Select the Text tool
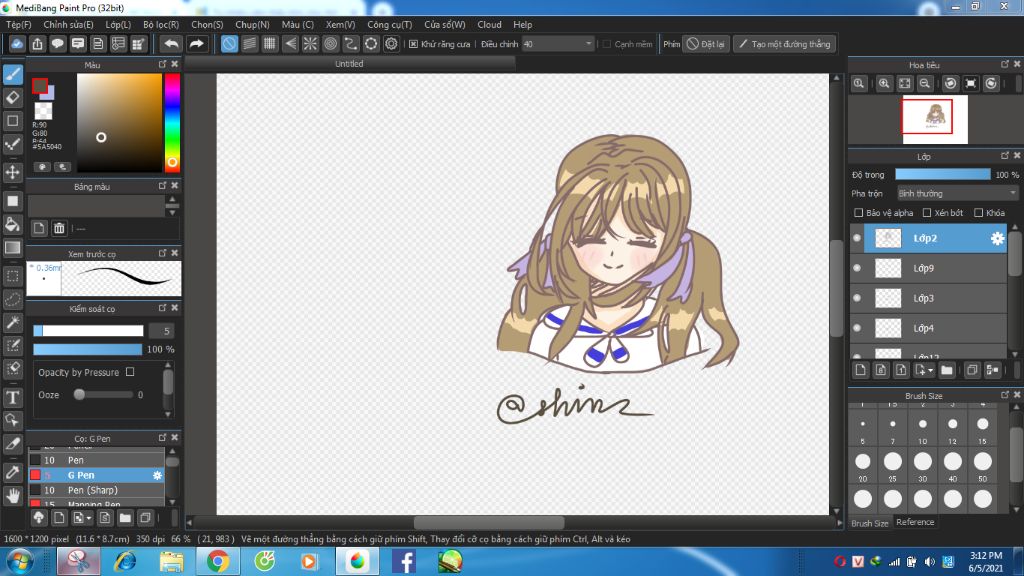This screenshot has width=1024, height=576. tap(12, 397)
